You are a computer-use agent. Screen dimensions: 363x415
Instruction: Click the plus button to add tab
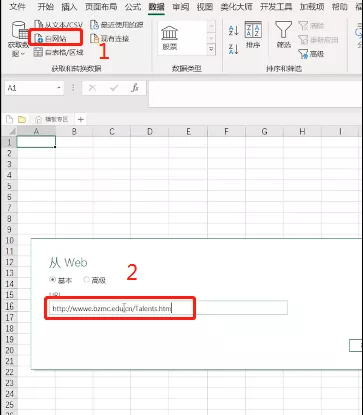[81, 119]
